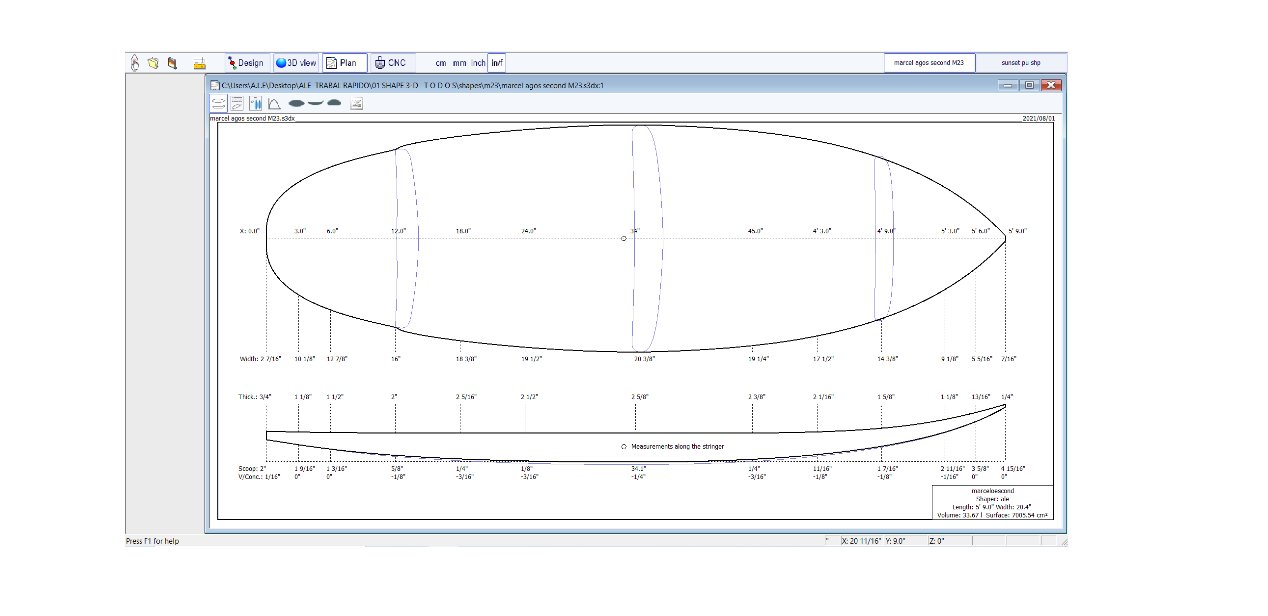The image size is (1268, 616).
Task: Click the width value 19 1/4"
Action: click(758, 358)
